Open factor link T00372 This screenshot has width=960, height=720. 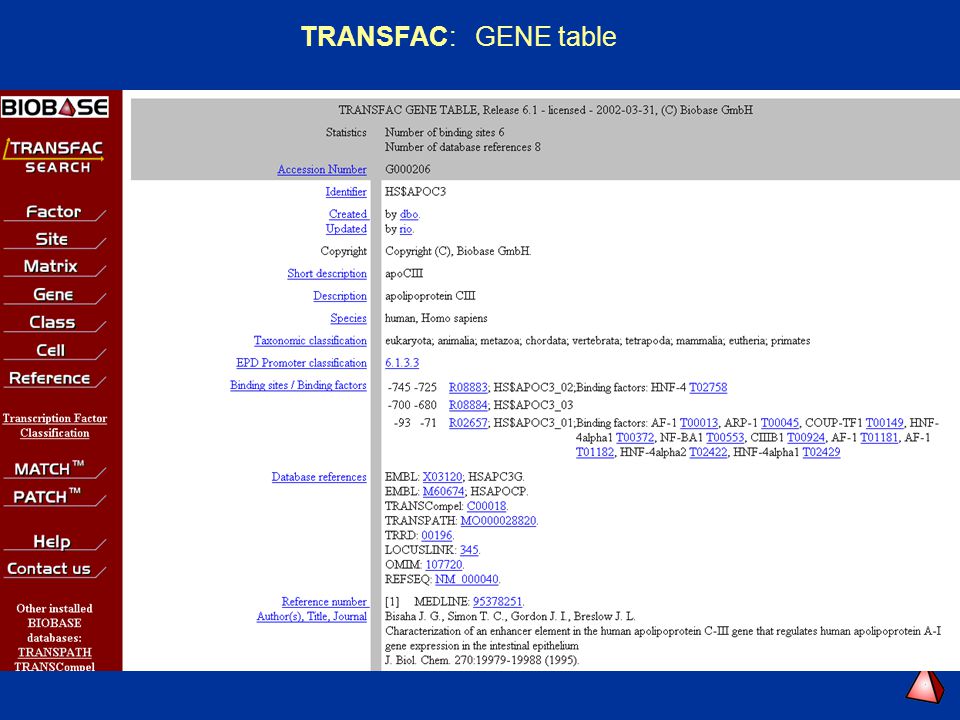tap(635, 438)
